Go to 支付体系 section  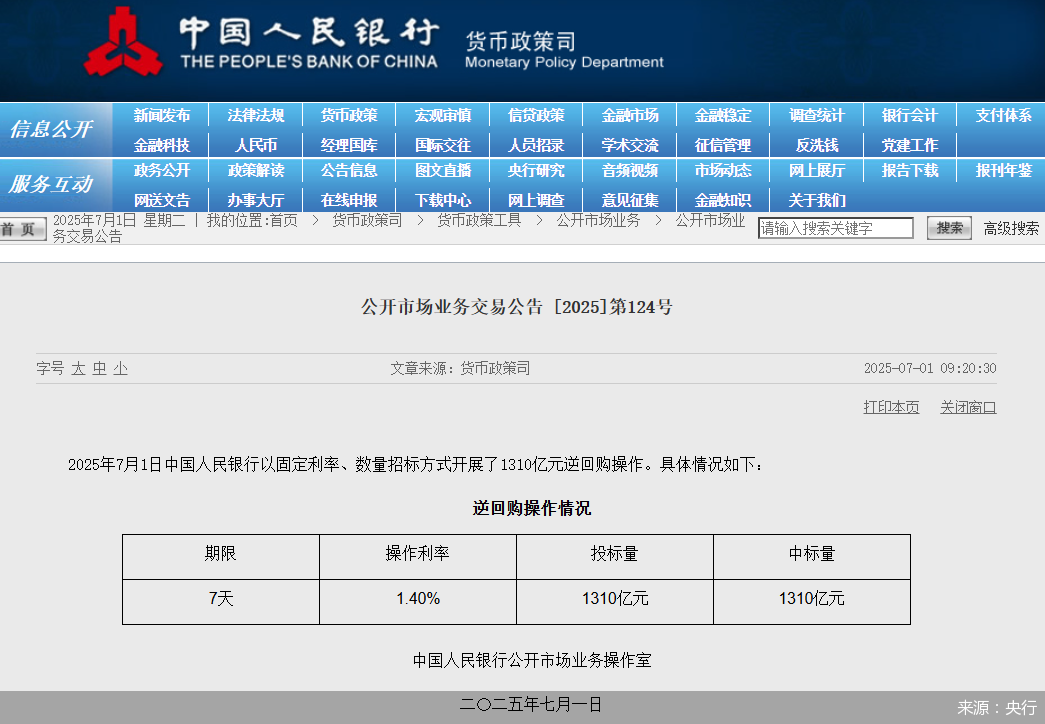coord(1004,115)
